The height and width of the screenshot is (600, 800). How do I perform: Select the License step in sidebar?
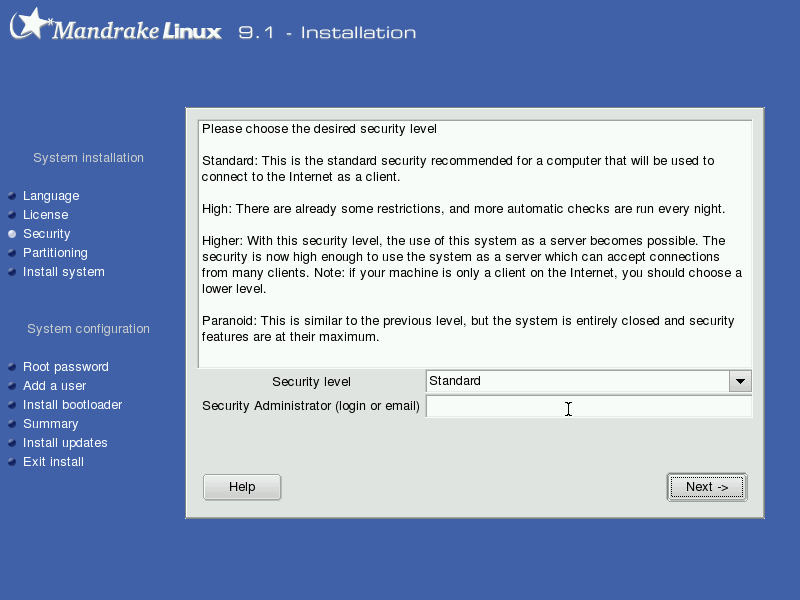coord(45,215)
